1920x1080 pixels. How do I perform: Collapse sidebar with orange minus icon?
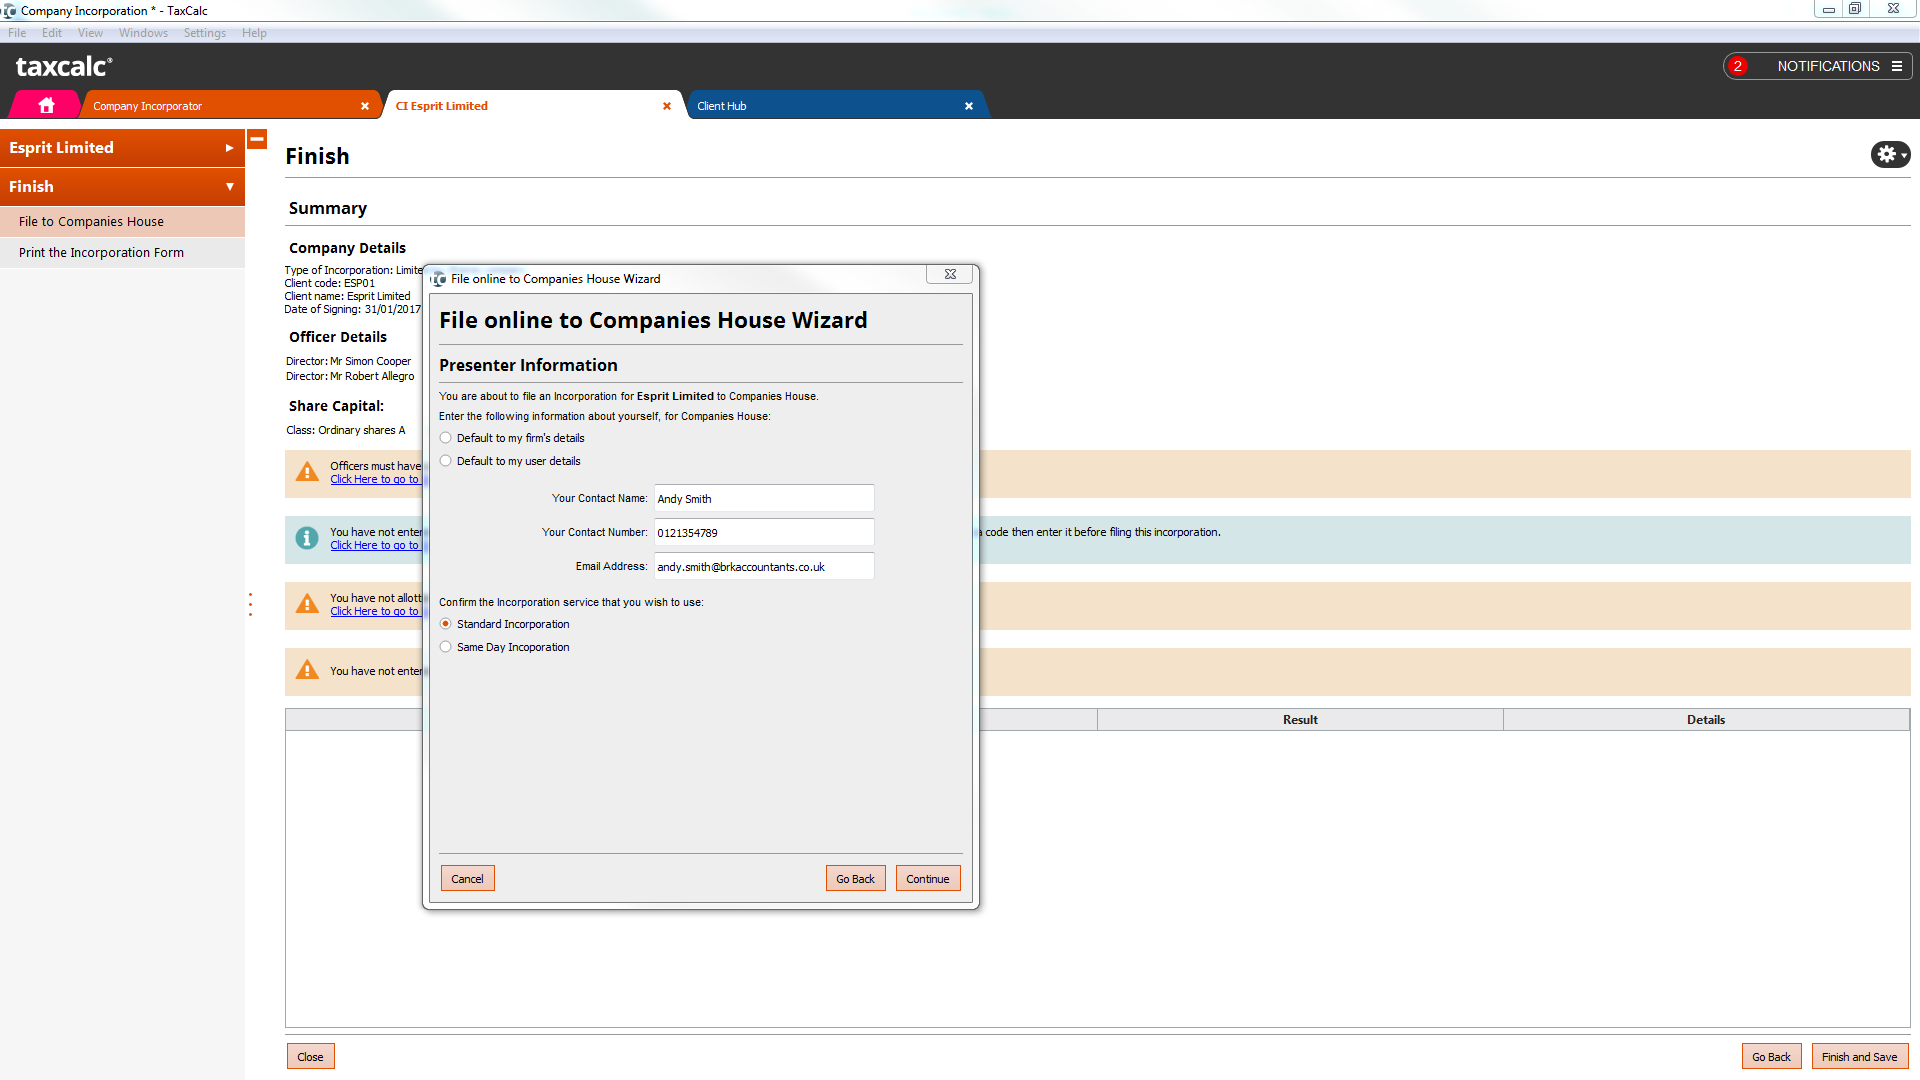pos(257,140)
